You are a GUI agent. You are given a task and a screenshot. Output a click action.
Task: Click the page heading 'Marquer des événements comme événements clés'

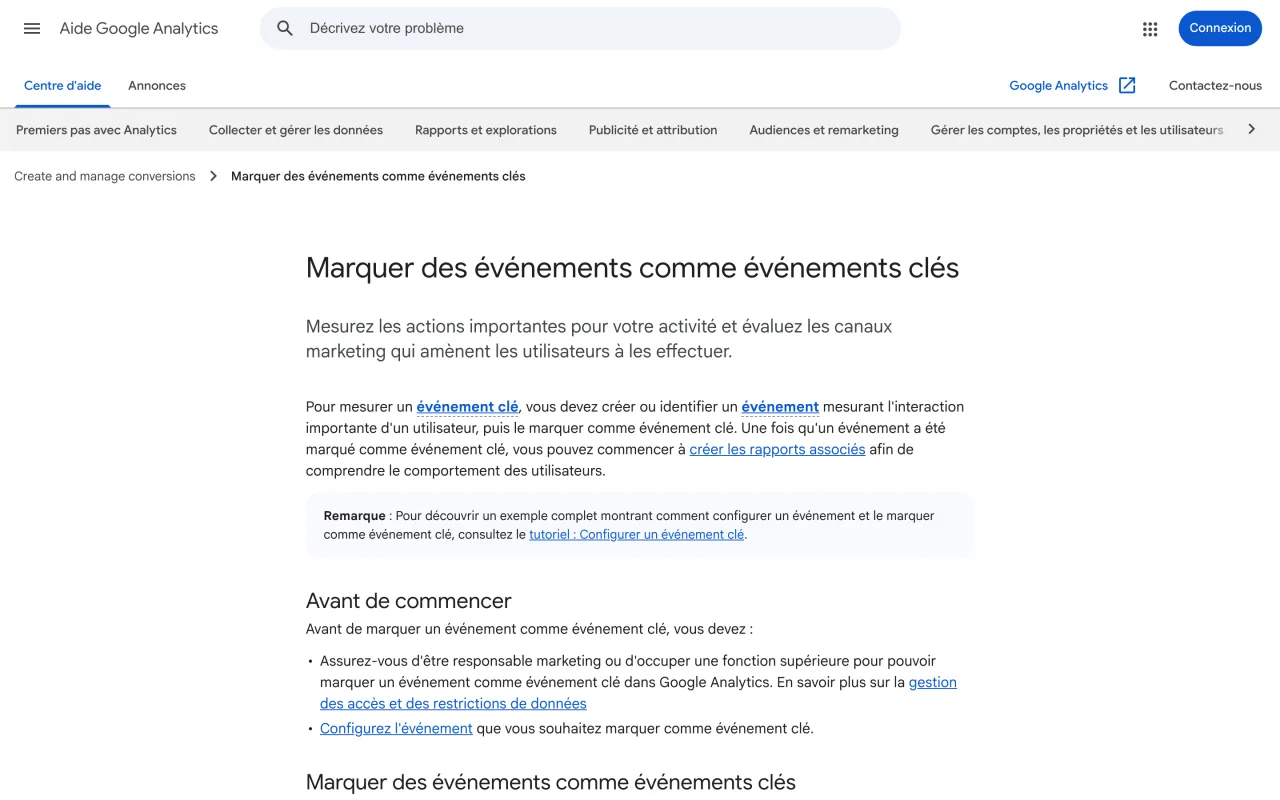click(x=632, y=268)
